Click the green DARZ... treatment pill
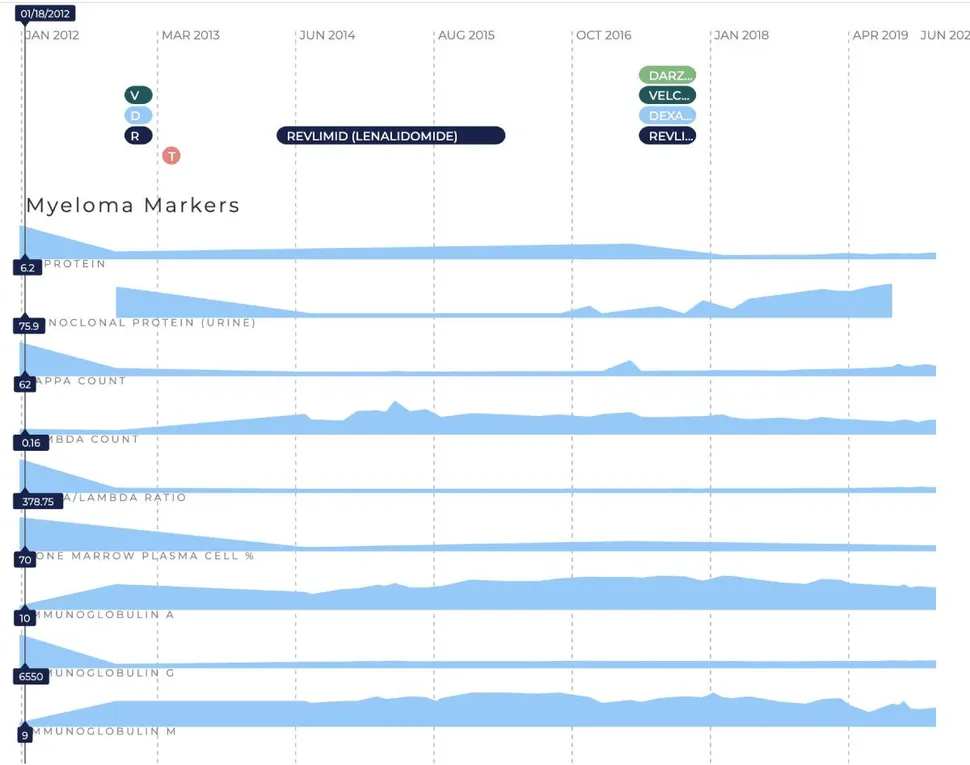Screen dimensions: 970x765 click(x=667, y=75)
